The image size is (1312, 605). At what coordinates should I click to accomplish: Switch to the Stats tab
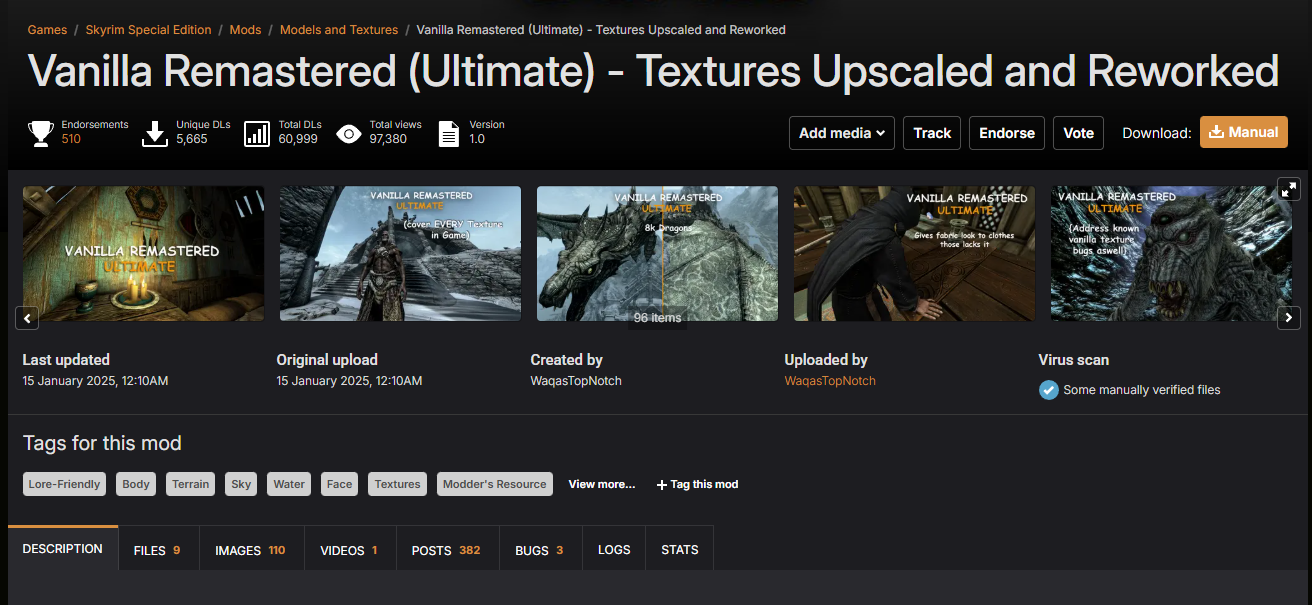point(680,550)
